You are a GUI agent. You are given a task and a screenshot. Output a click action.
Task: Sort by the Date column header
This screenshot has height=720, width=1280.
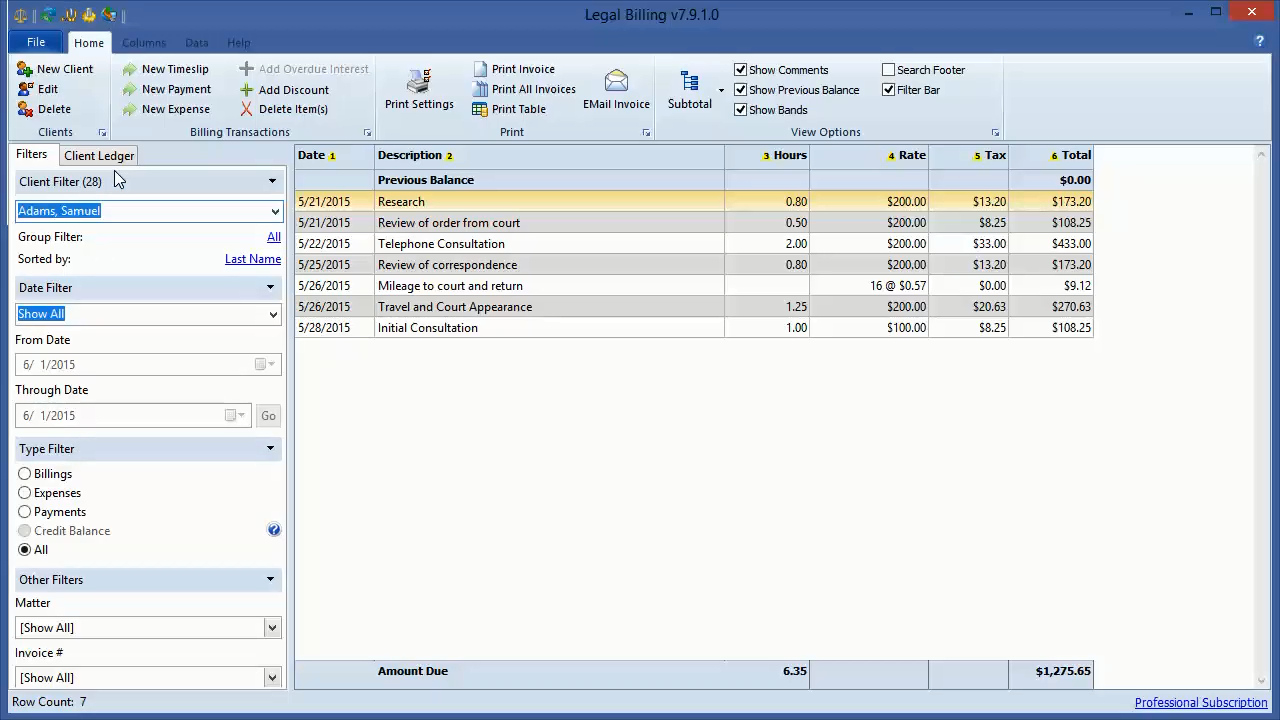pyautogui.click(x=334, y=155)
